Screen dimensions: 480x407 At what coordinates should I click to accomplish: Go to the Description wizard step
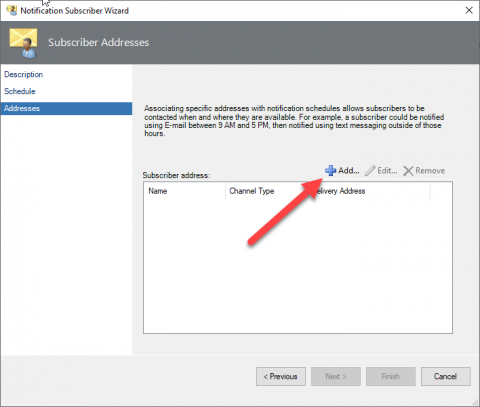tap(23, 74)
